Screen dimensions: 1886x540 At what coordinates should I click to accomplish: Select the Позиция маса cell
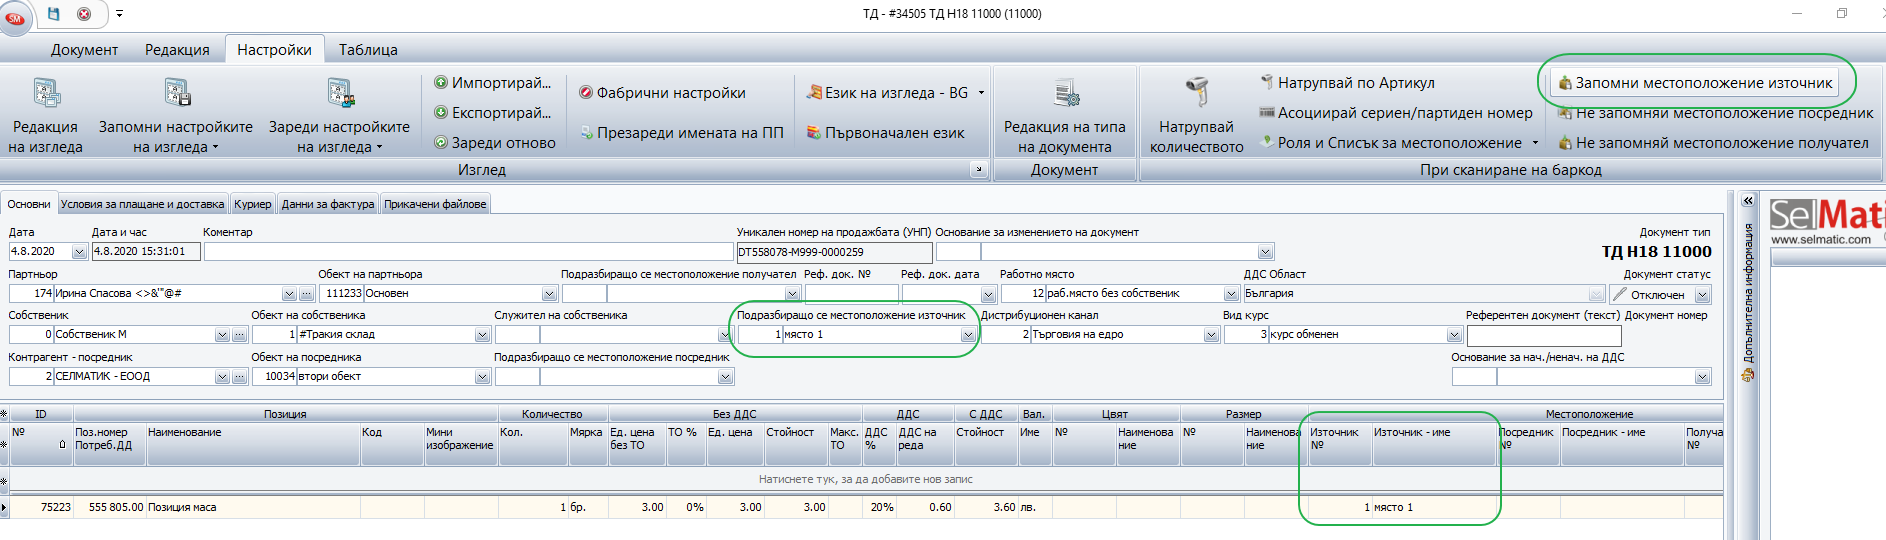point(253,507)
